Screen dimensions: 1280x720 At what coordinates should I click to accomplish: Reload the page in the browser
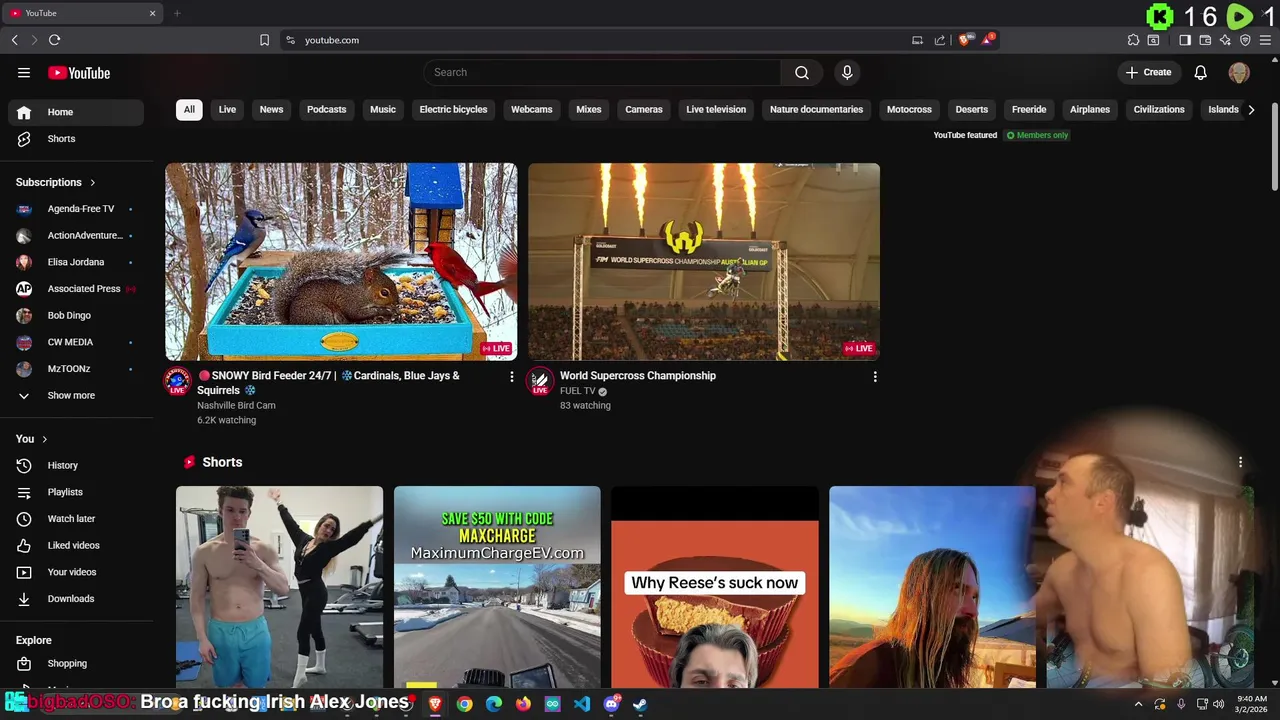pos(54,40)
